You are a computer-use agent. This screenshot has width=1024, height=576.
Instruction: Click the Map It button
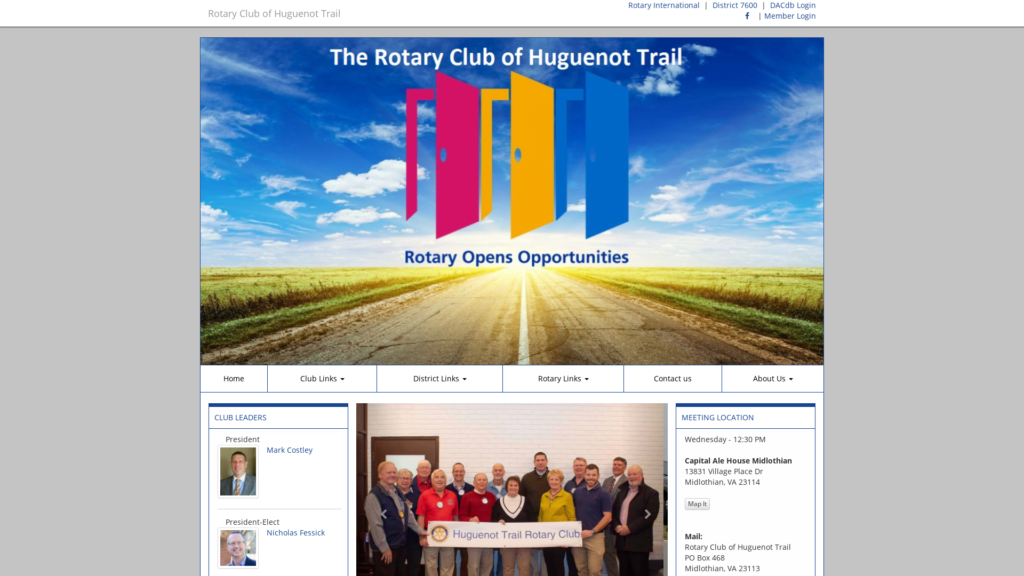(x=697, y=504)
